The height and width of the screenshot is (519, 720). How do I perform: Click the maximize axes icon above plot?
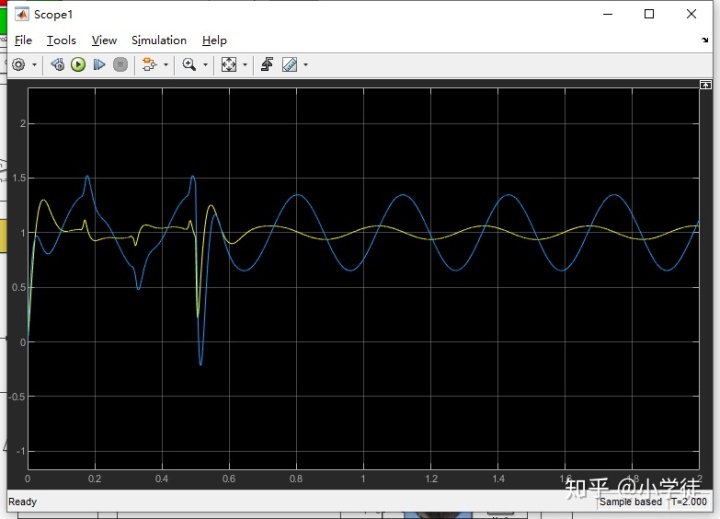pos(706,85)
